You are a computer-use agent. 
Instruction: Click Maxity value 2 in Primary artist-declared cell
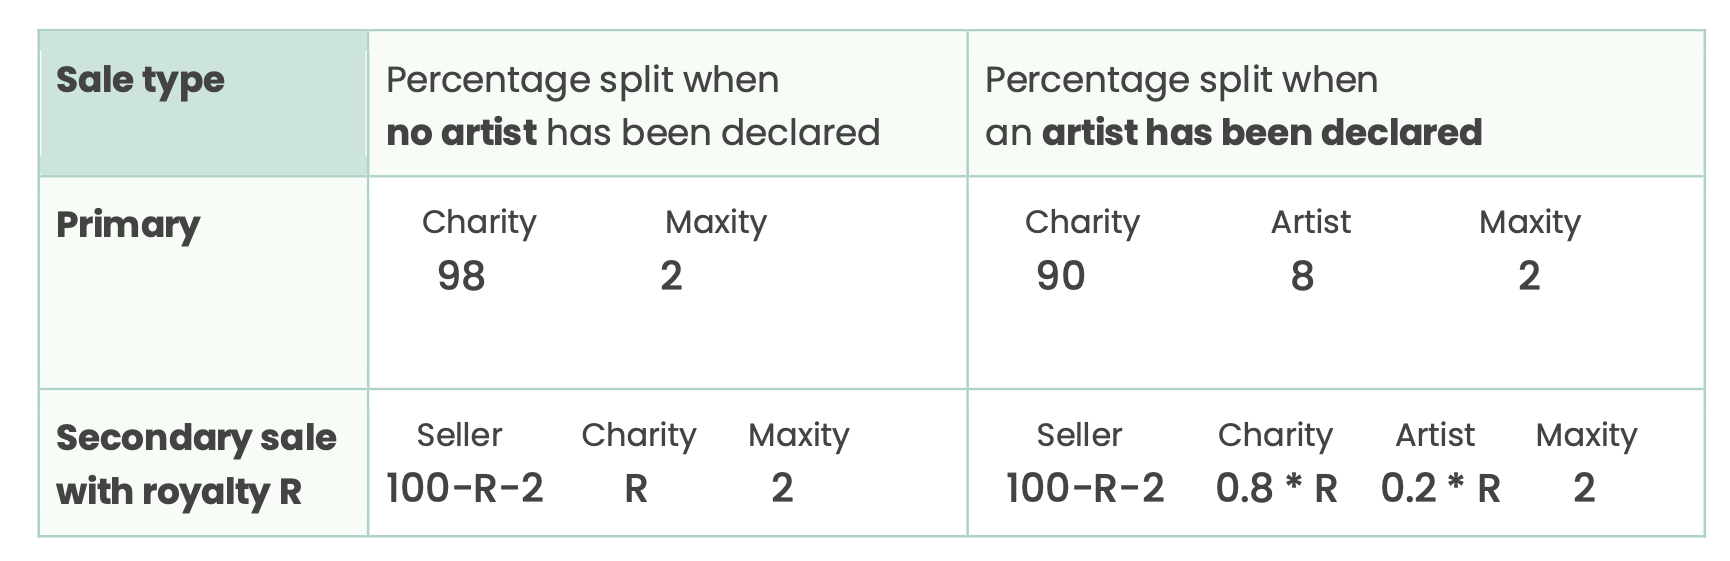click(1529, 276)
